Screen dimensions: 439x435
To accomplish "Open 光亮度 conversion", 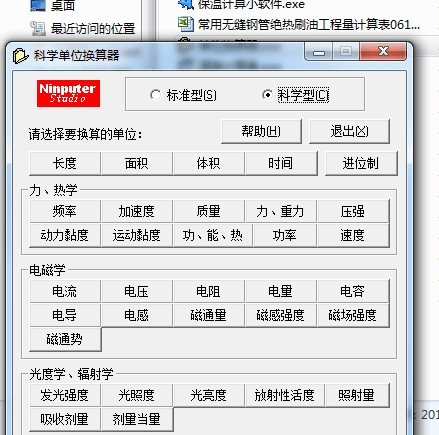I will pos(209,395).
